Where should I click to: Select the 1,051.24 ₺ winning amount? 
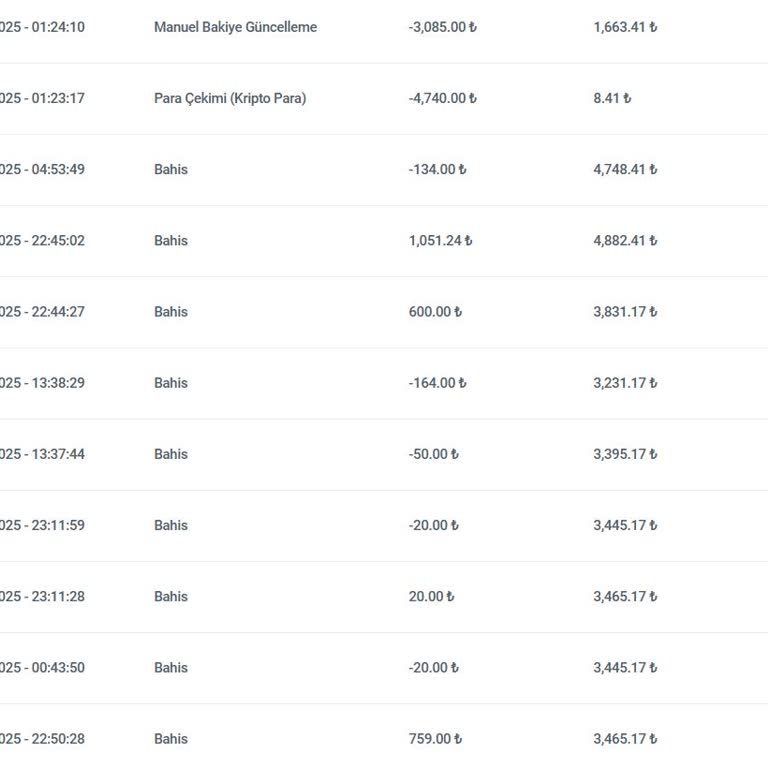440,240
